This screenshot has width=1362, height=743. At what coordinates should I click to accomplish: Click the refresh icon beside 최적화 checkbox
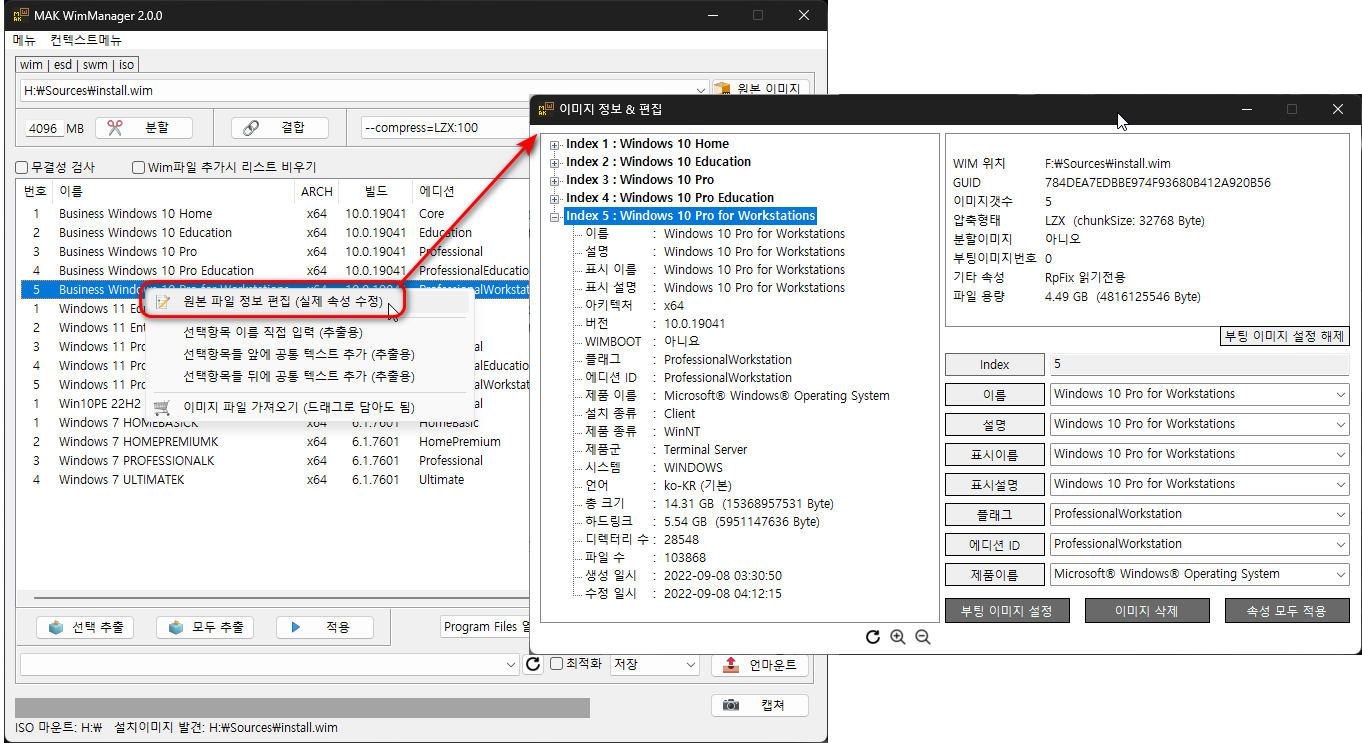tap(533, 664)
